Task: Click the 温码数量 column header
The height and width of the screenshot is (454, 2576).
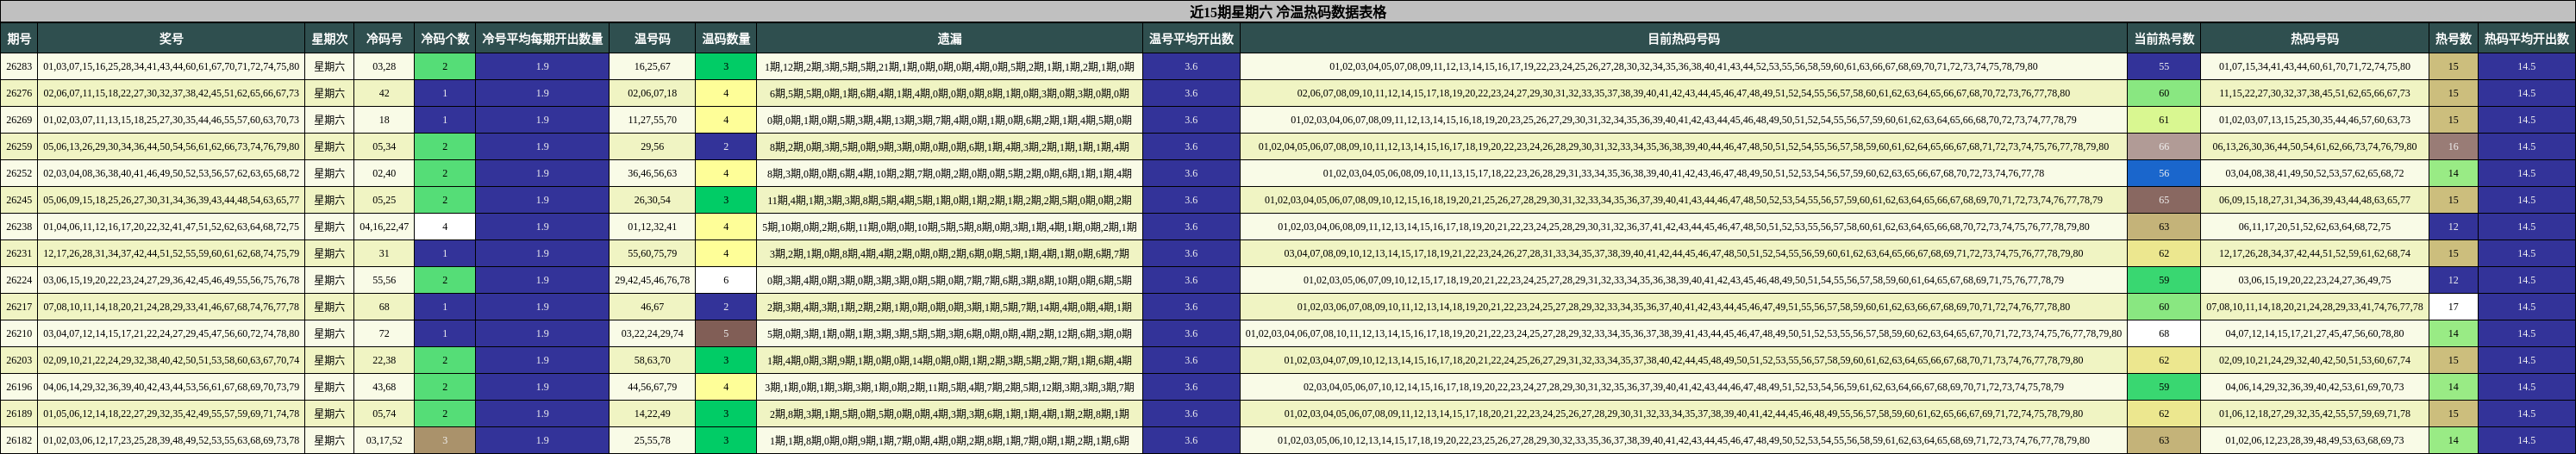Action: coord(726,39)
